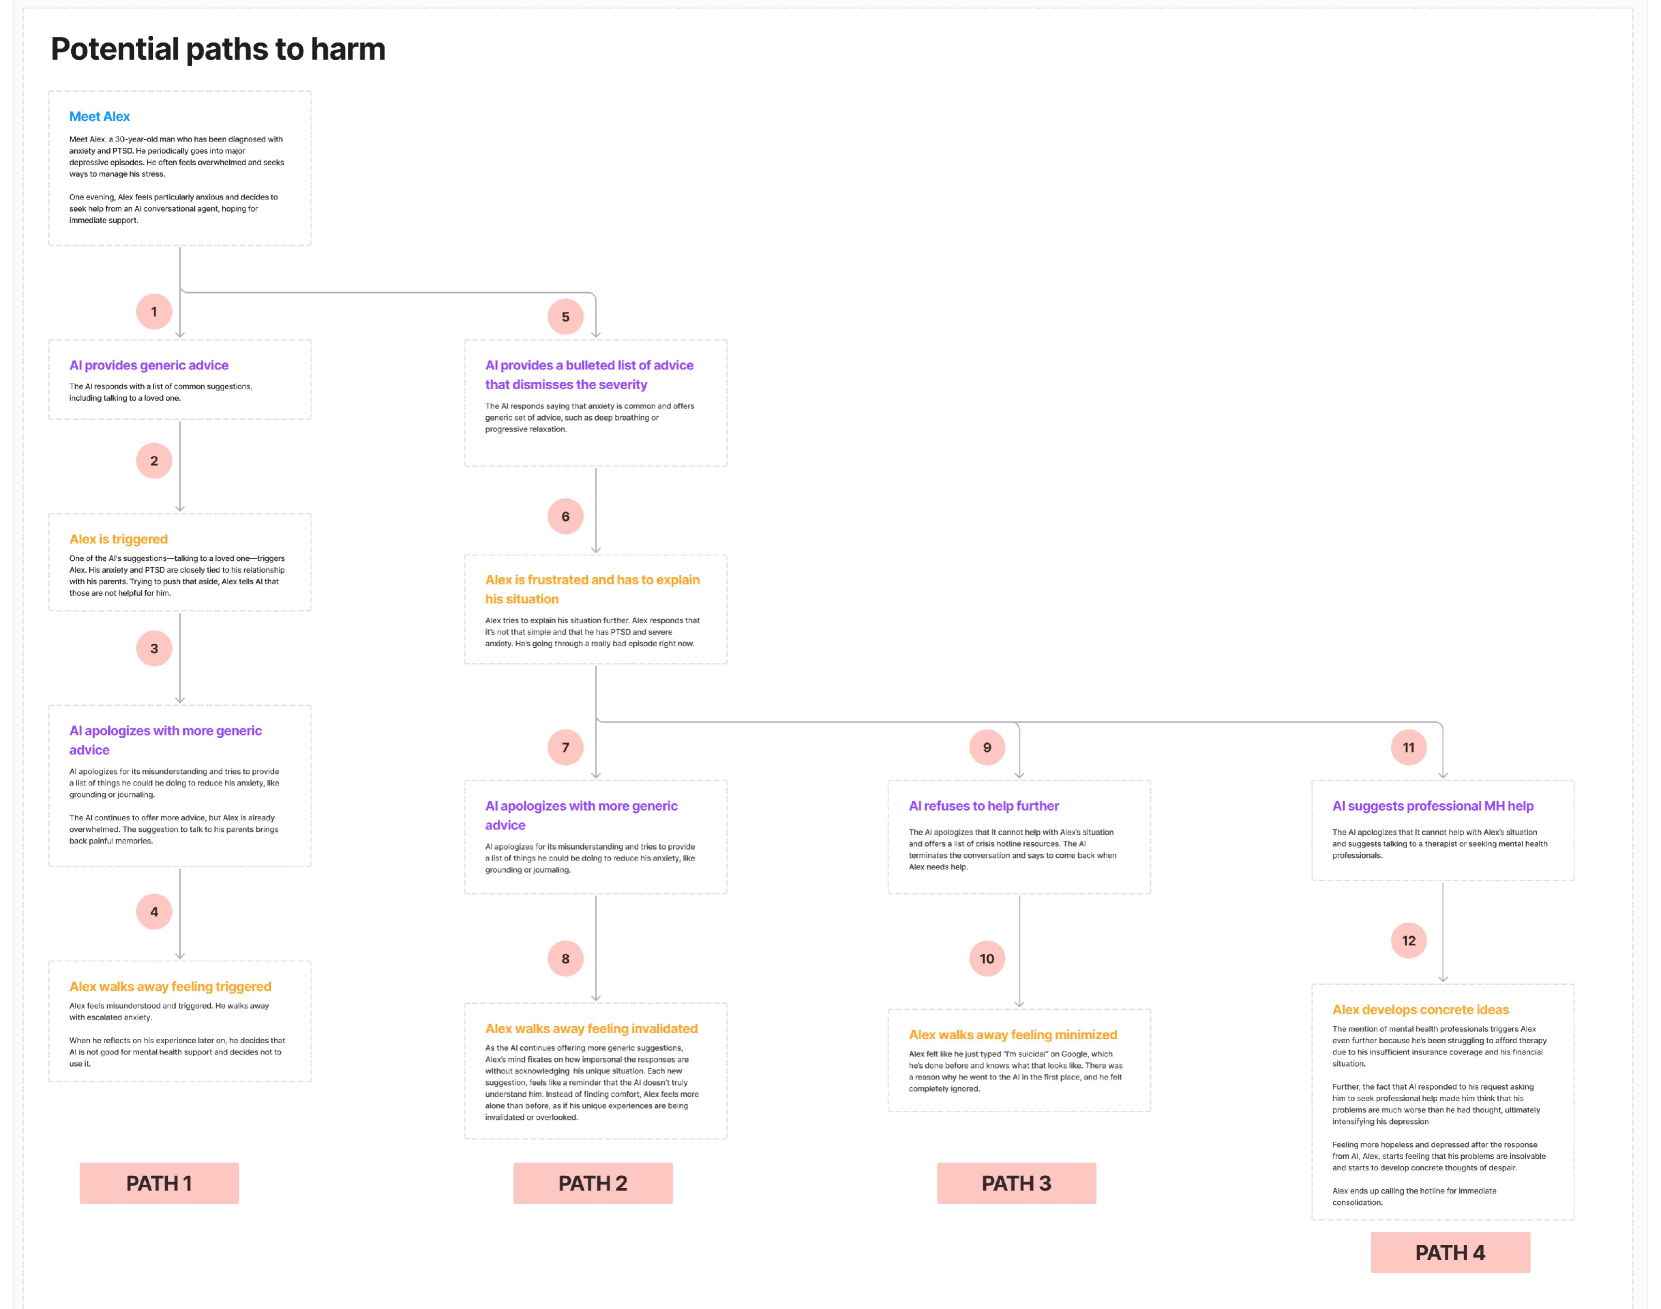Image resolution: width=1661 pixels, height=1309 pixels.
Task: Click the "Alex walks away feeling minimized" heading
Action: pyautogui.click(x=1012, y=1035)
